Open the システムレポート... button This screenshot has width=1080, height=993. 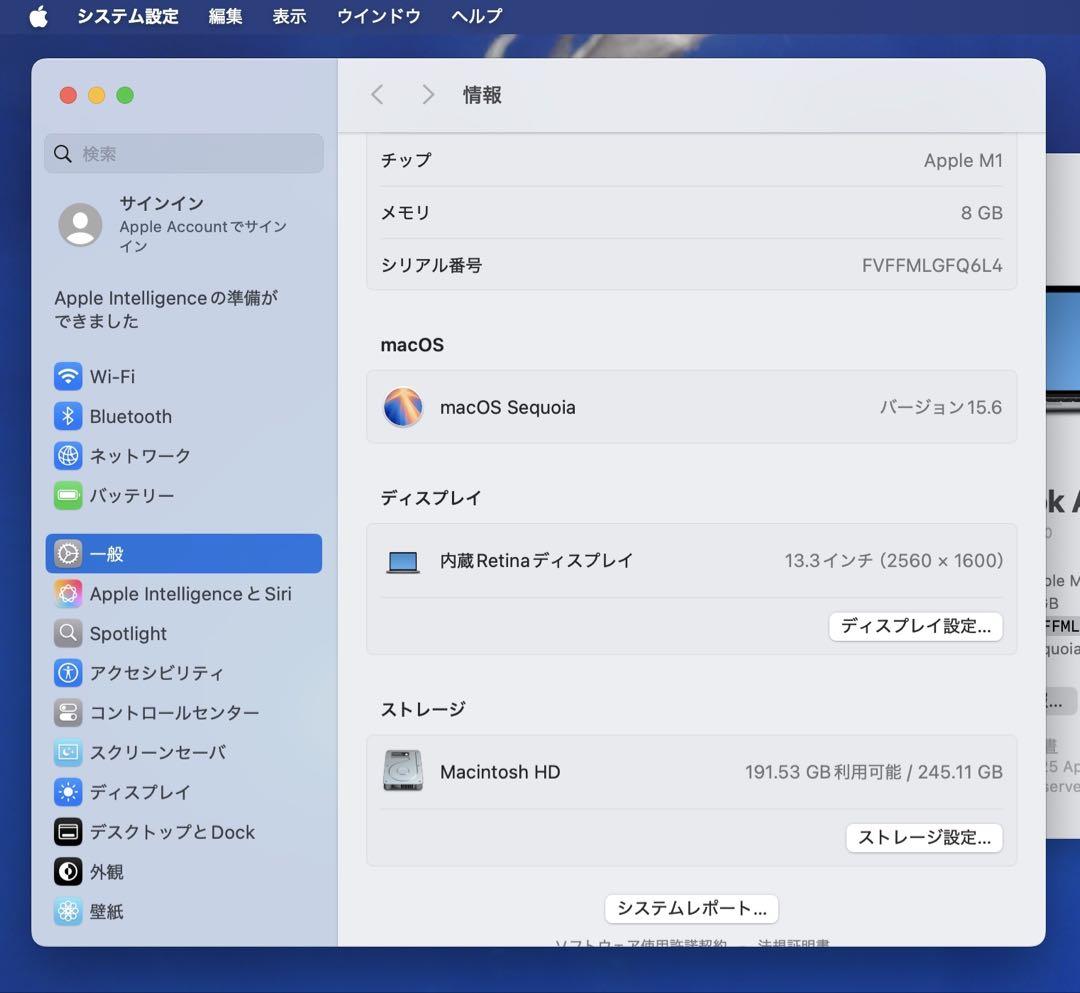(691, 909)
